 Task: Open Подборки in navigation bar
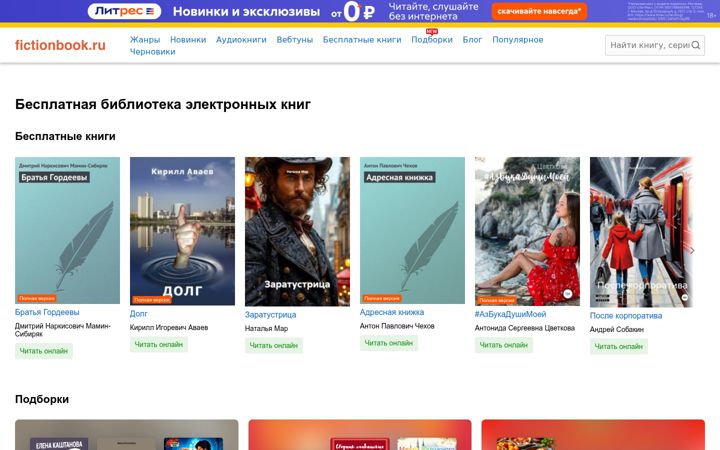(x=432, y=39)
